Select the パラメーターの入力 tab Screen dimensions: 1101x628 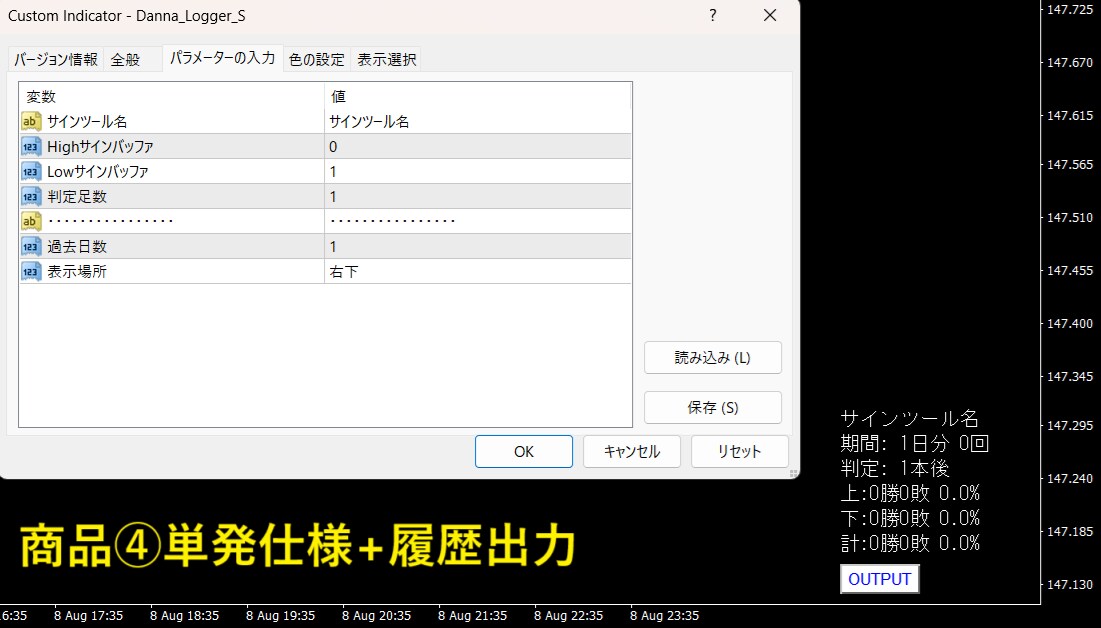pos(223,58)
